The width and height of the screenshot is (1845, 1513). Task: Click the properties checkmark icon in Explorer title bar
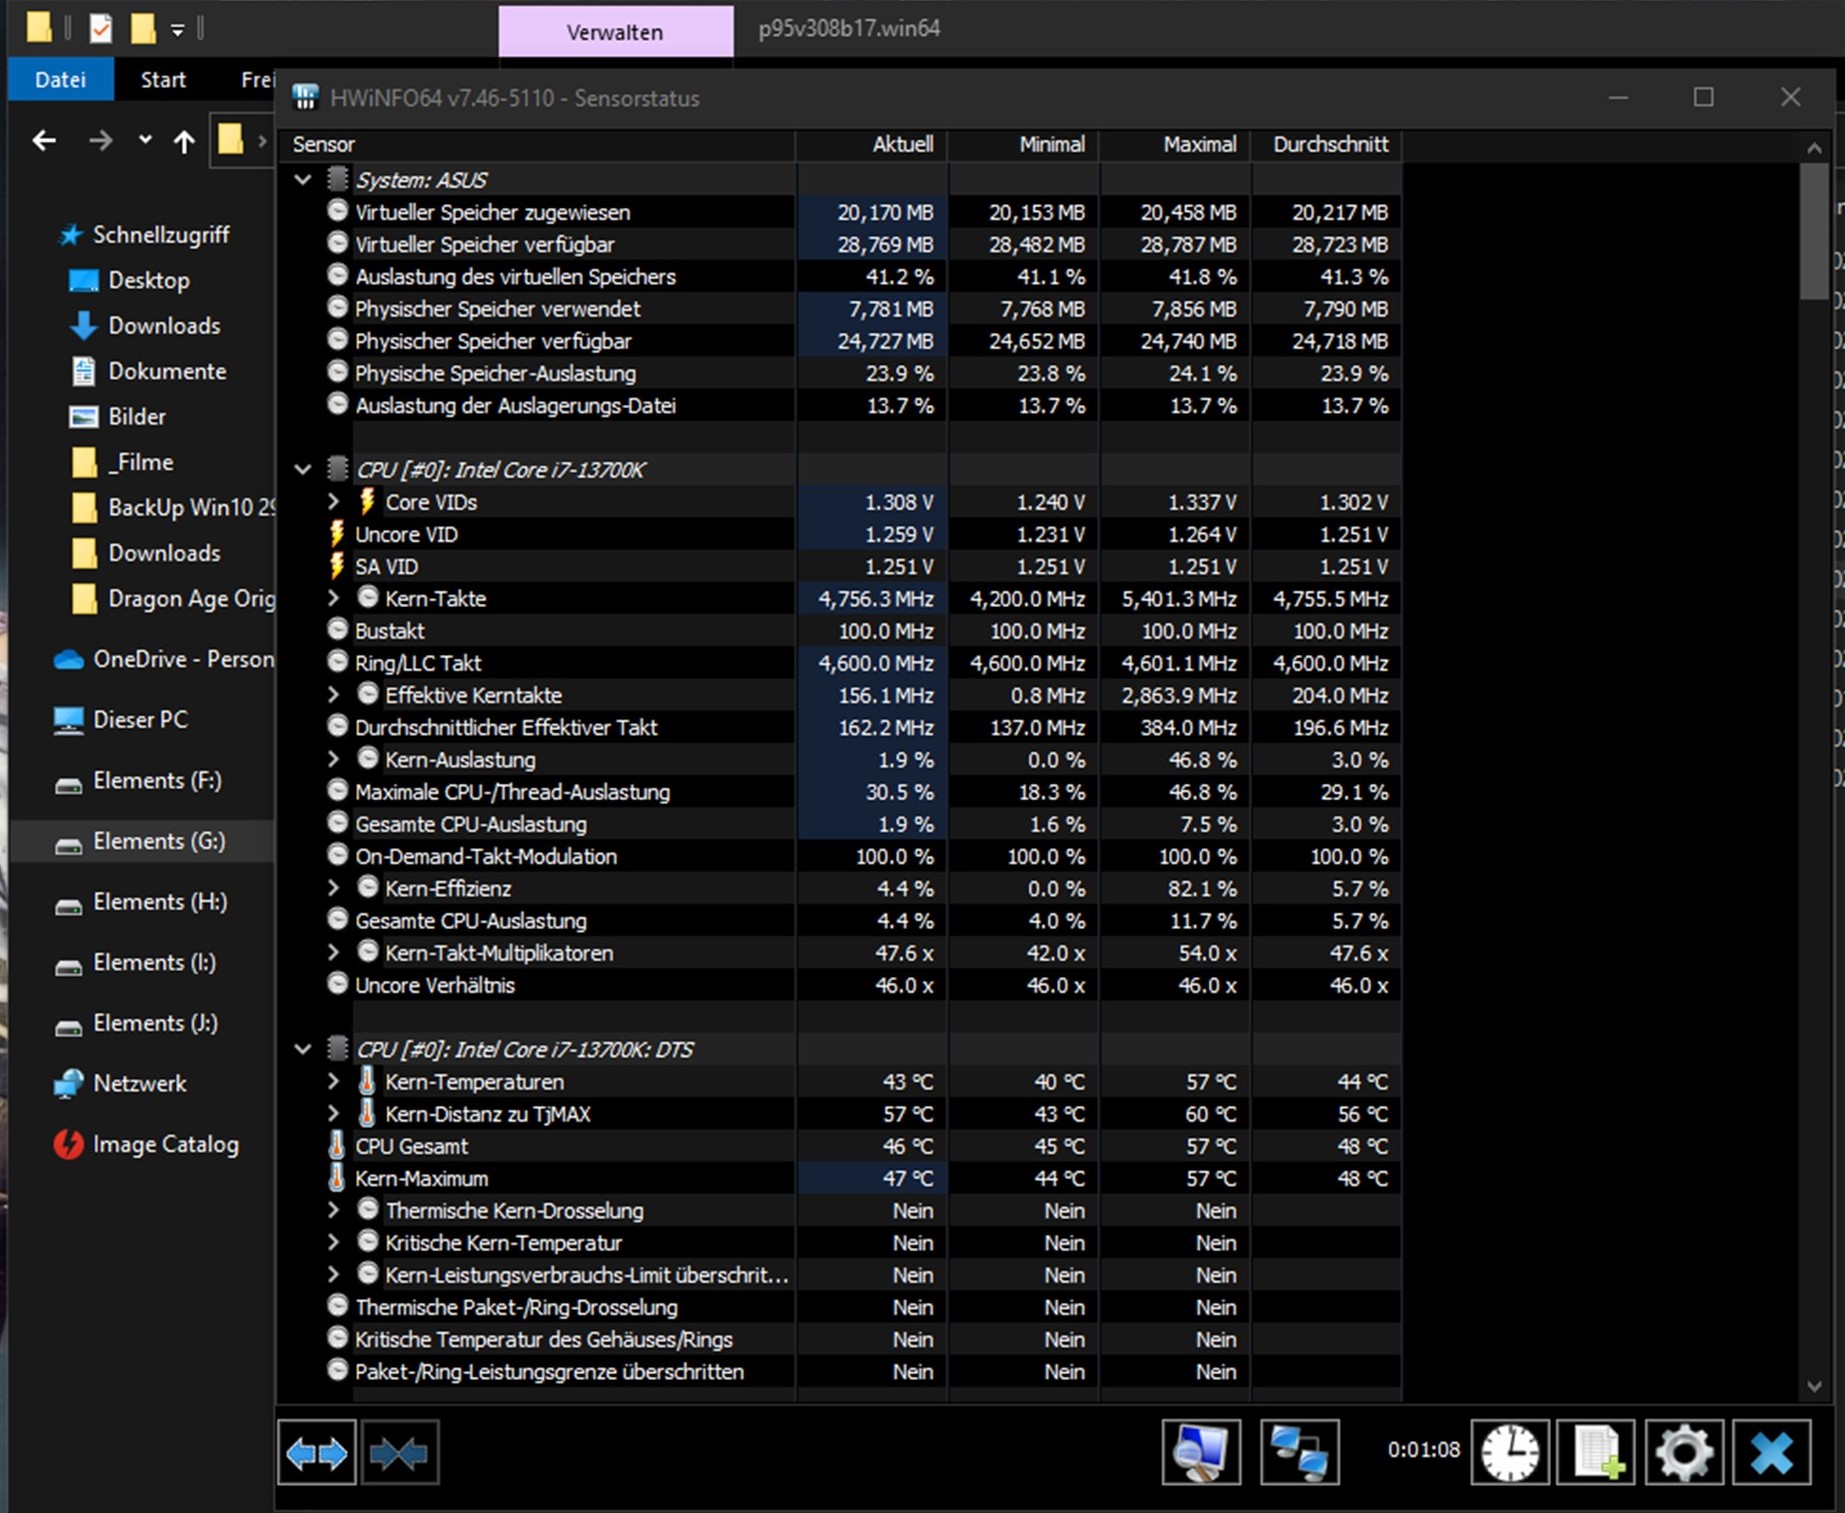click(101, 29)
